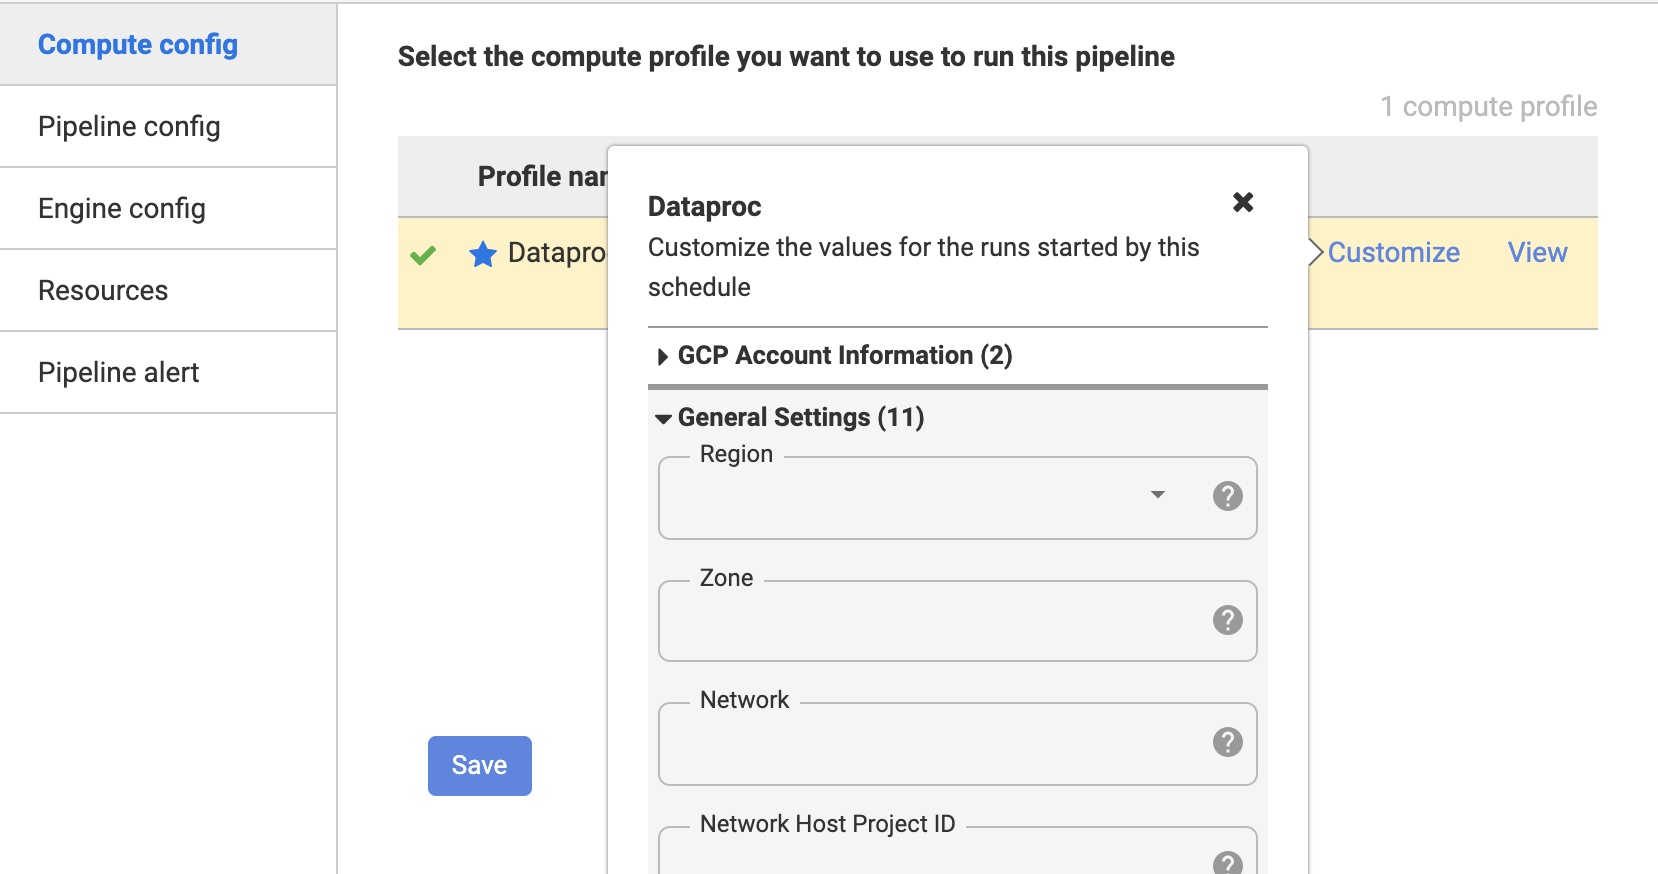
Task: Select the Resources tab
Action: point(103,291)
